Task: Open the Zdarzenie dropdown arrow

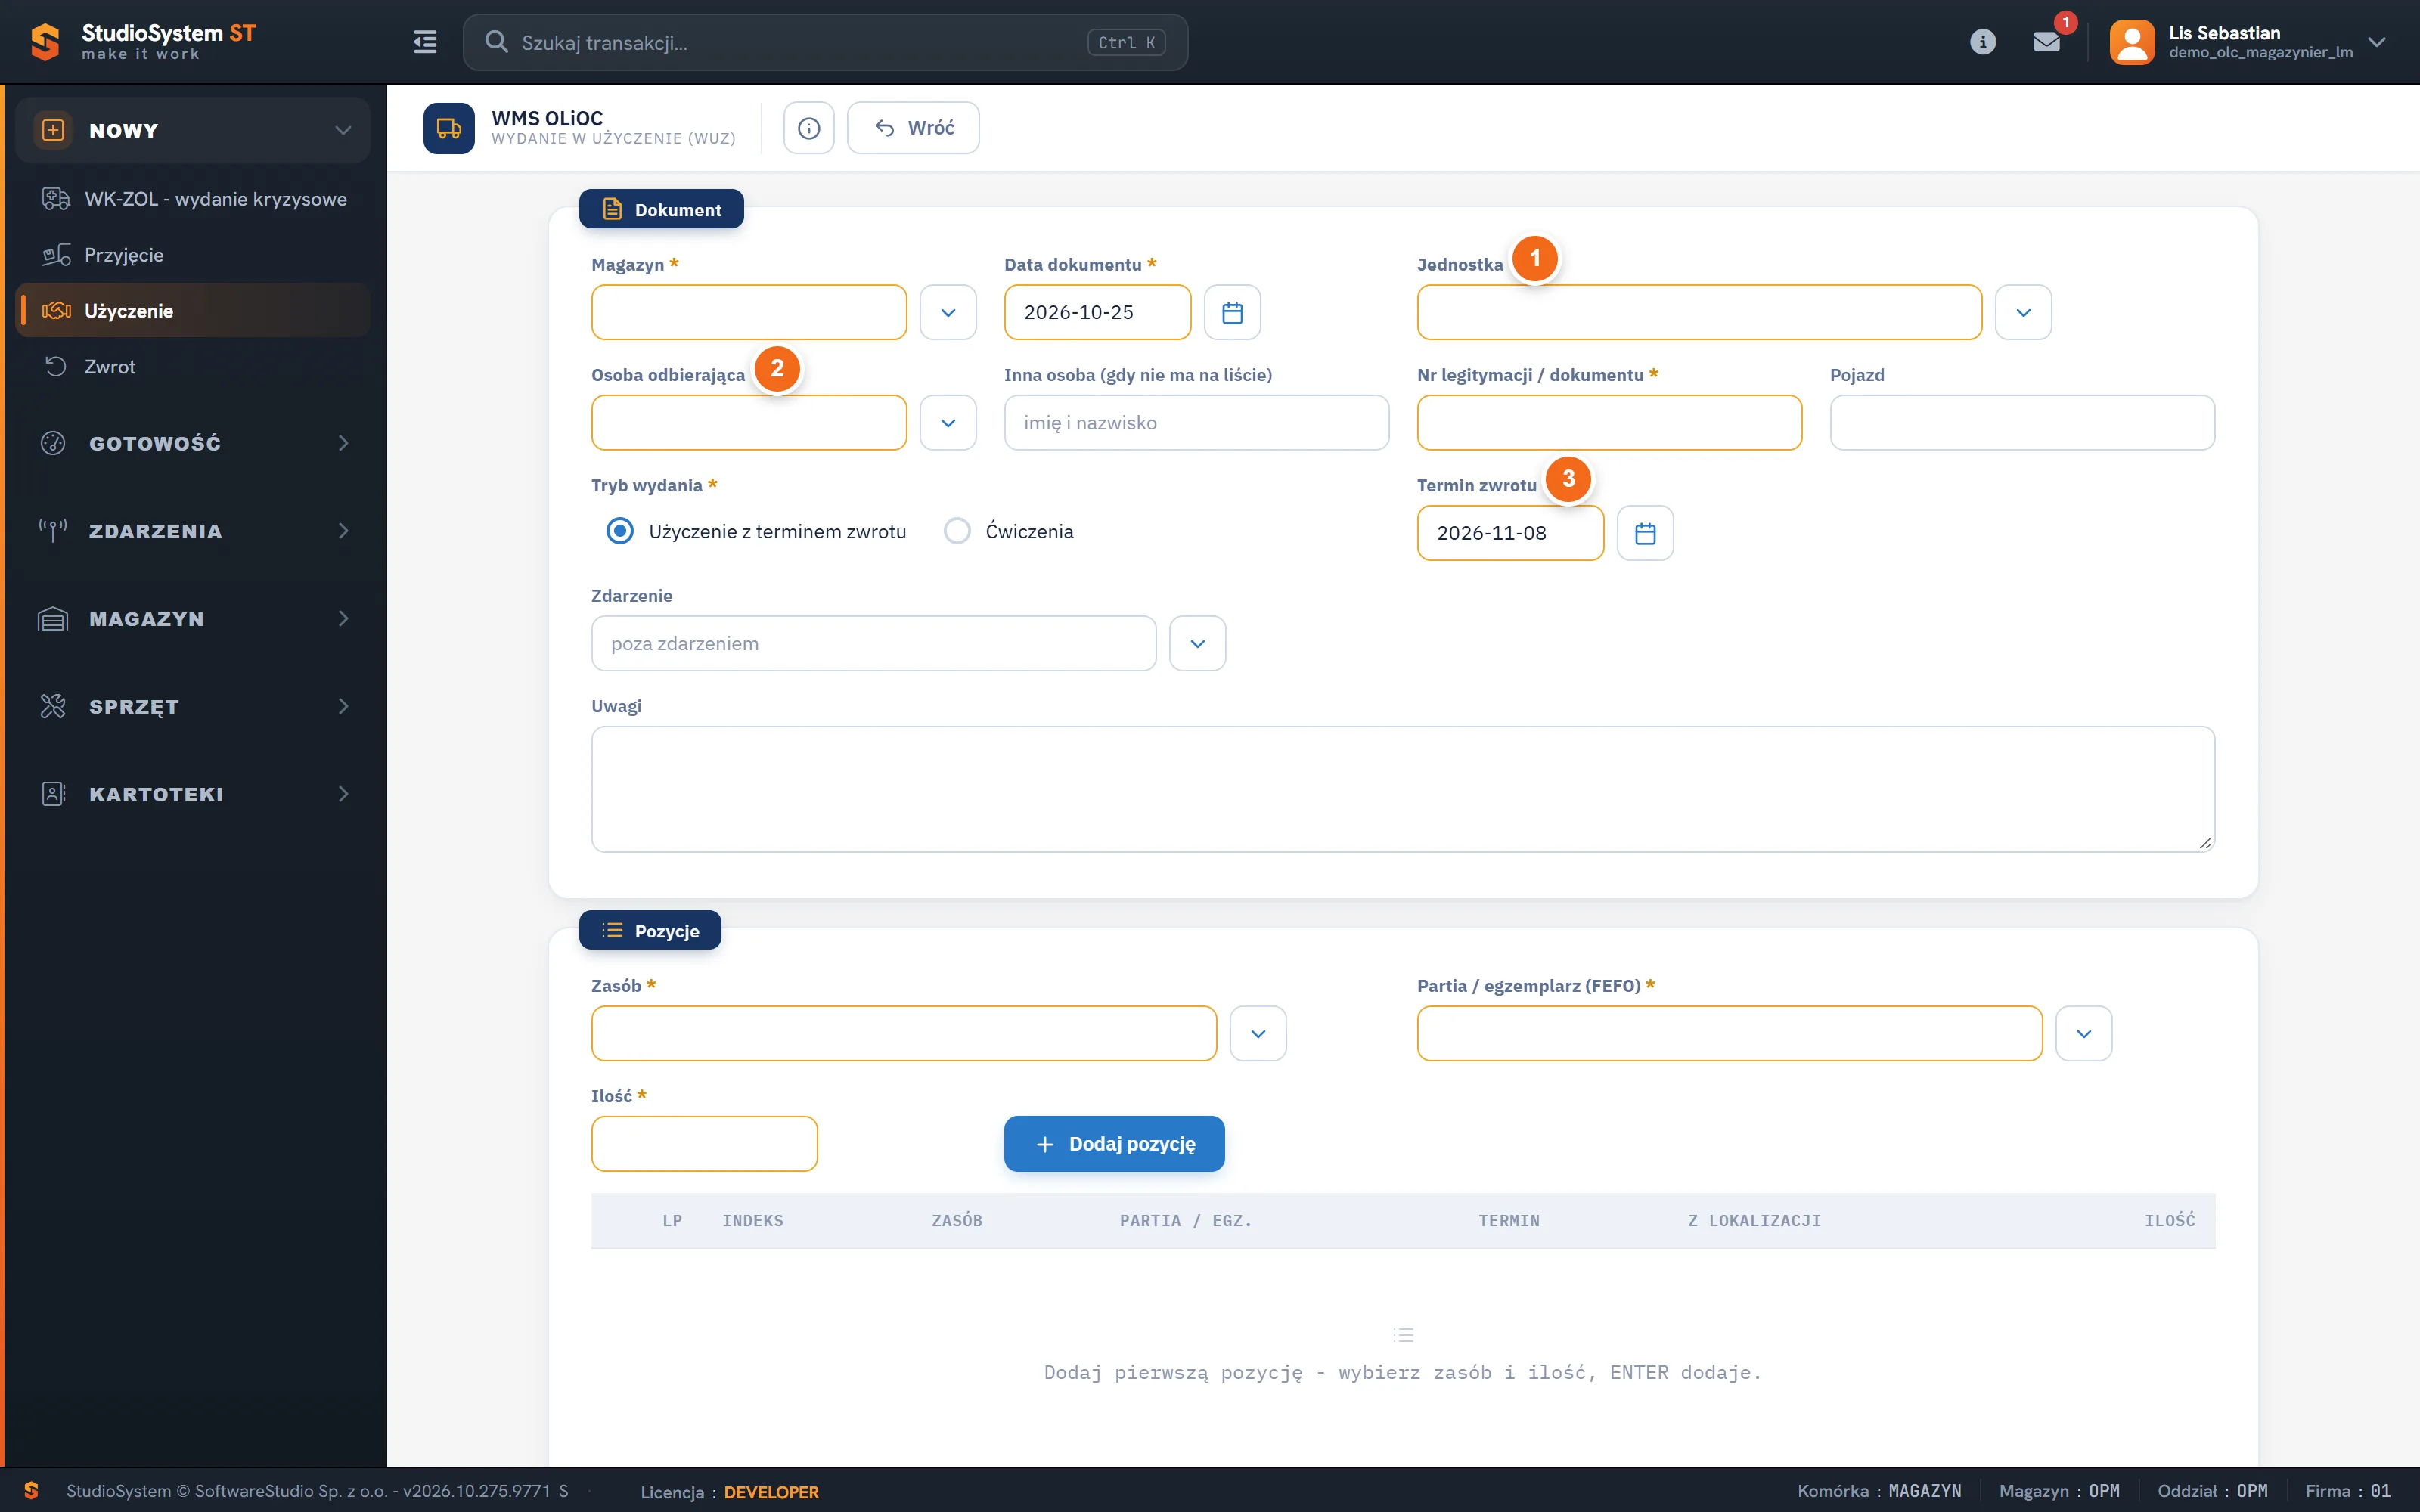Action: point(1198,643)
